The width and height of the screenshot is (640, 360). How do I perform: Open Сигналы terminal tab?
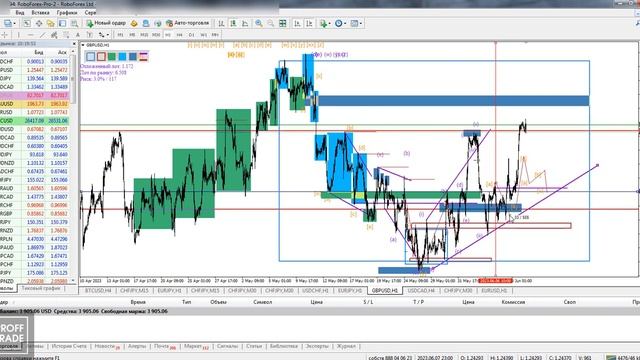(227, 346)
